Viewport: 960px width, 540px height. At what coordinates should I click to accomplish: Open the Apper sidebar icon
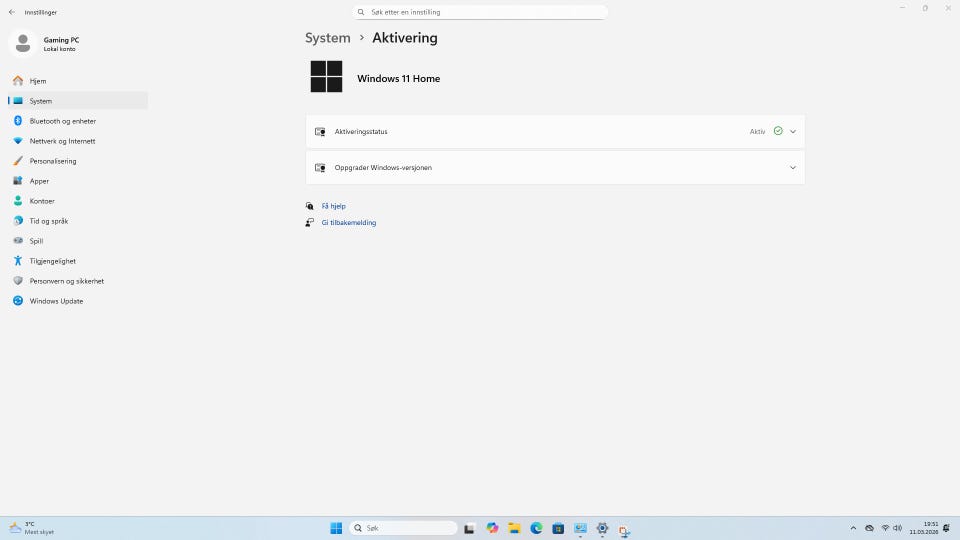tap(18, 181)
